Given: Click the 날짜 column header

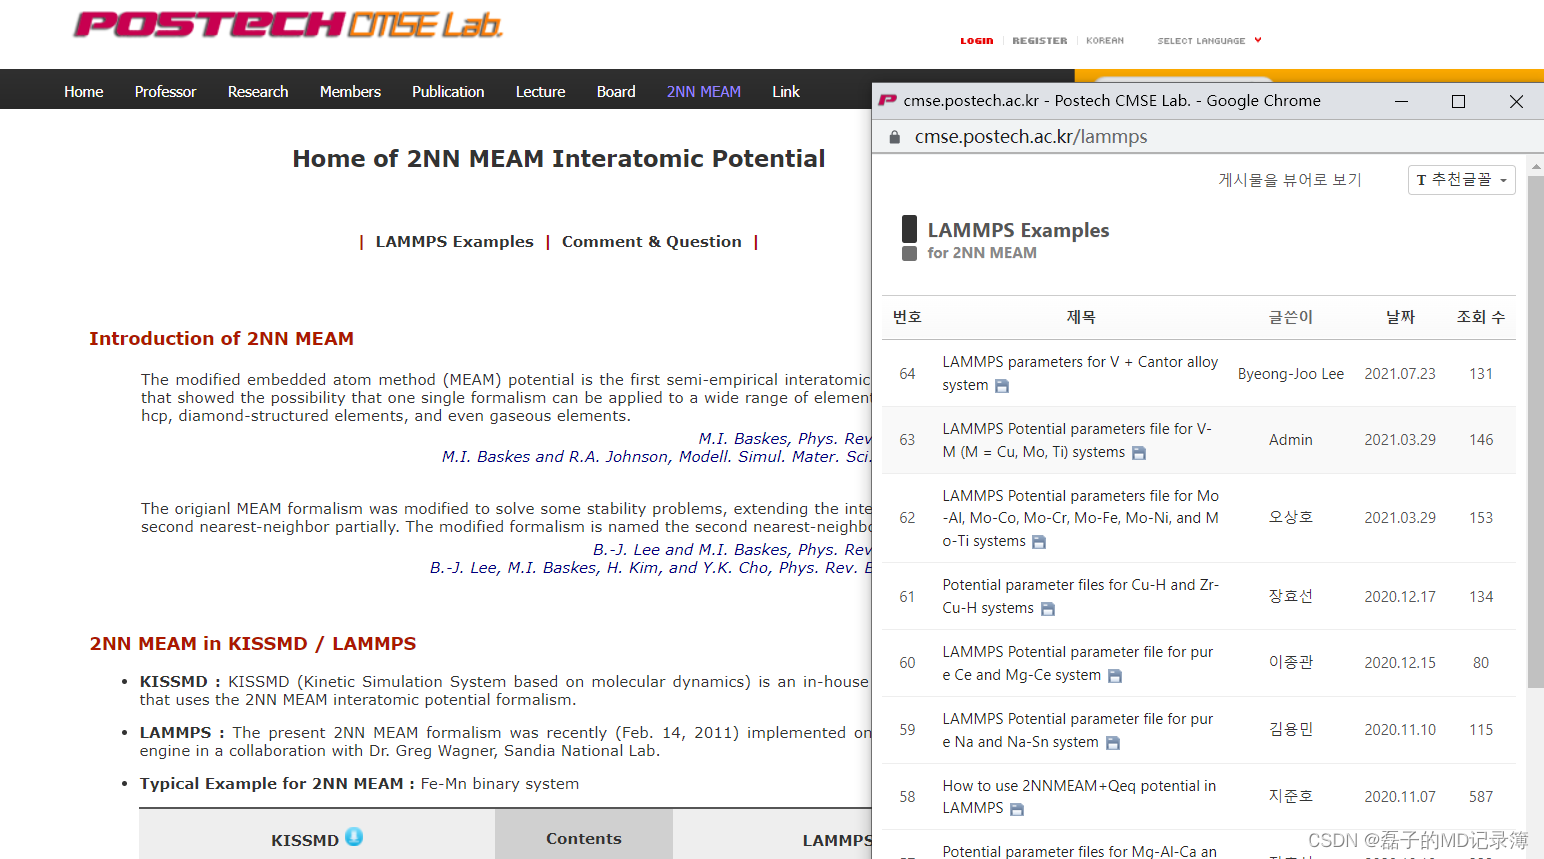Looking at the screenshot, I should (x=1400, y=317).
